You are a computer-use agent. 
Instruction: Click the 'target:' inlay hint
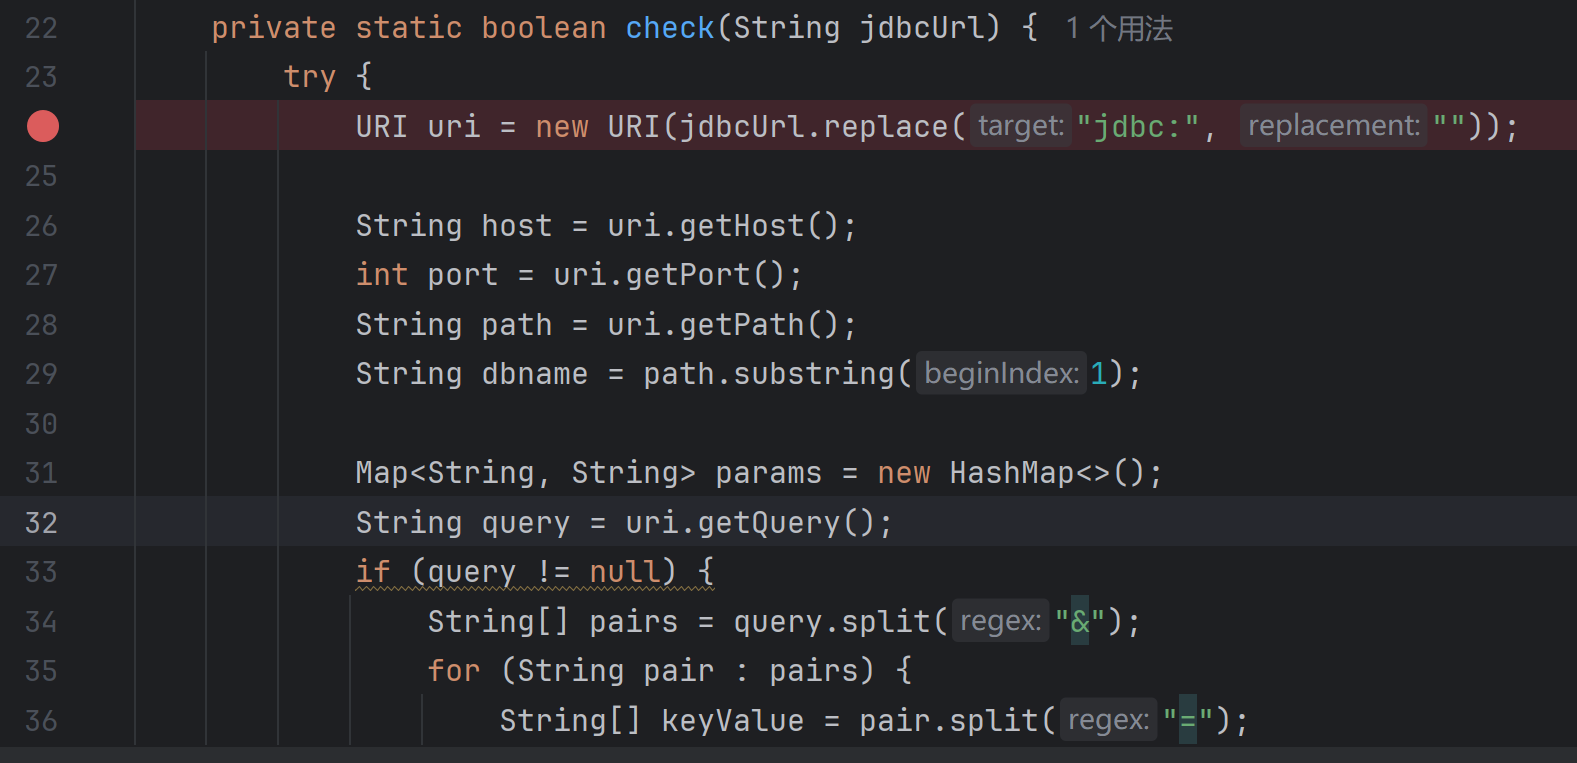[x=1020, y=126]
